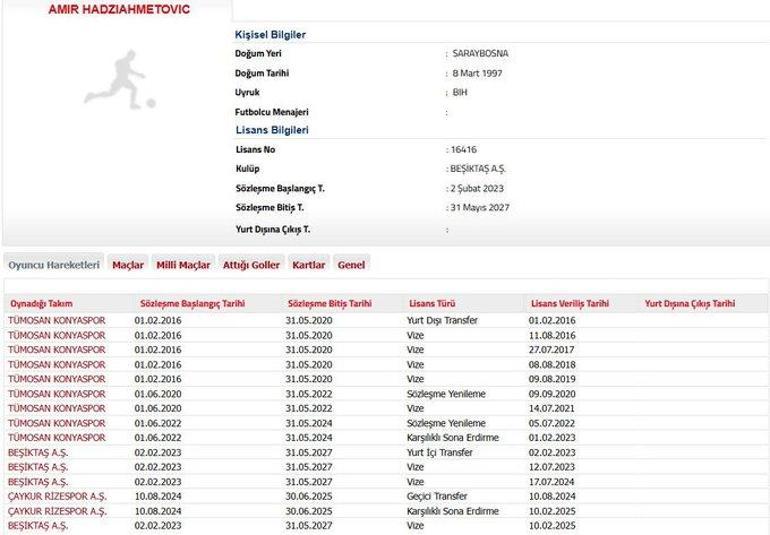This screenshot has height=535, width=770.
Task: Open the Oyuncu Hareketleri tab
Action: pyautogui.click(x=53, y=265)
